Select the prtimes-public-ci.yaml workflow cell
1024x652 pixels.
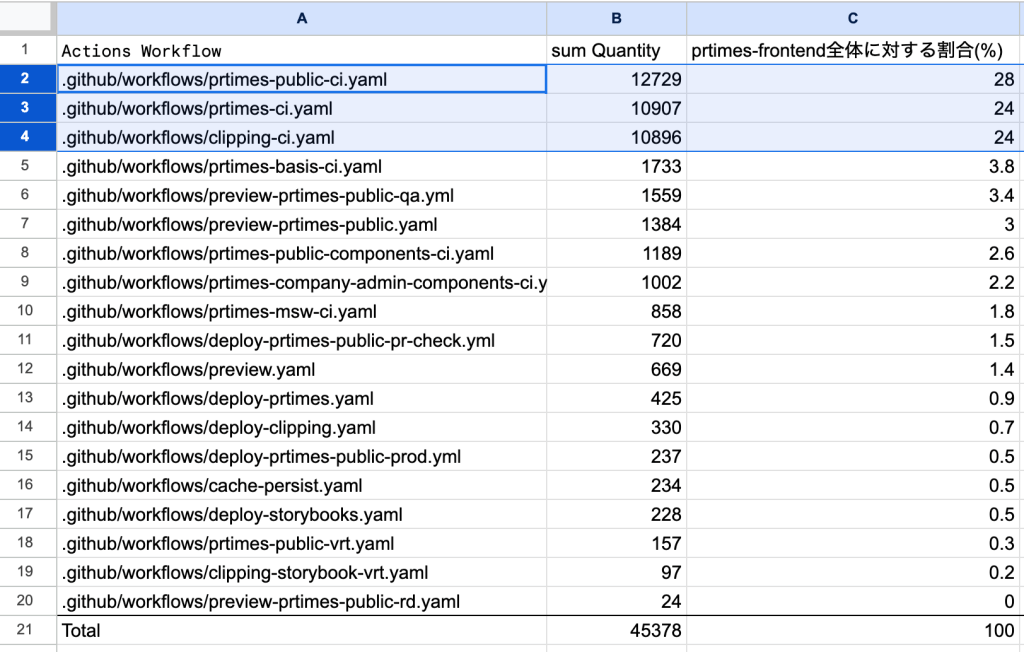click(x=301, y=79)
